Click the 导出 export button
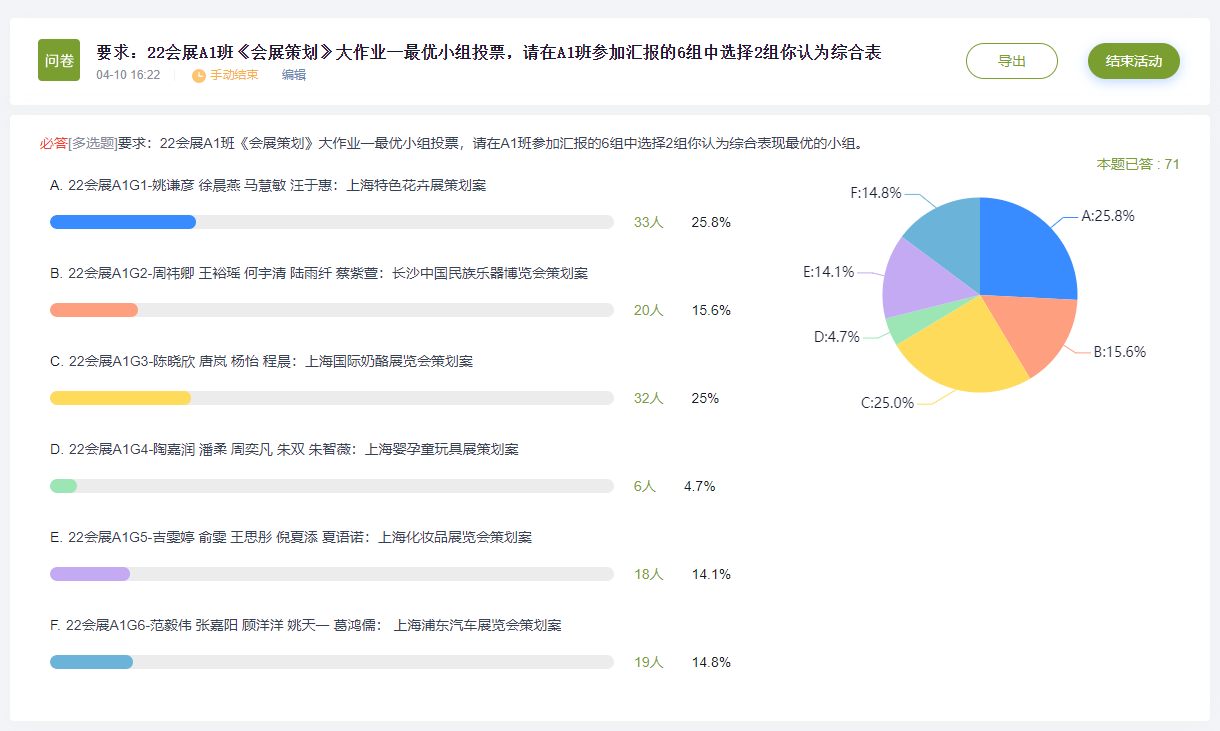Viewport: 1220px width, 731px height. [x=1011, y=61]
